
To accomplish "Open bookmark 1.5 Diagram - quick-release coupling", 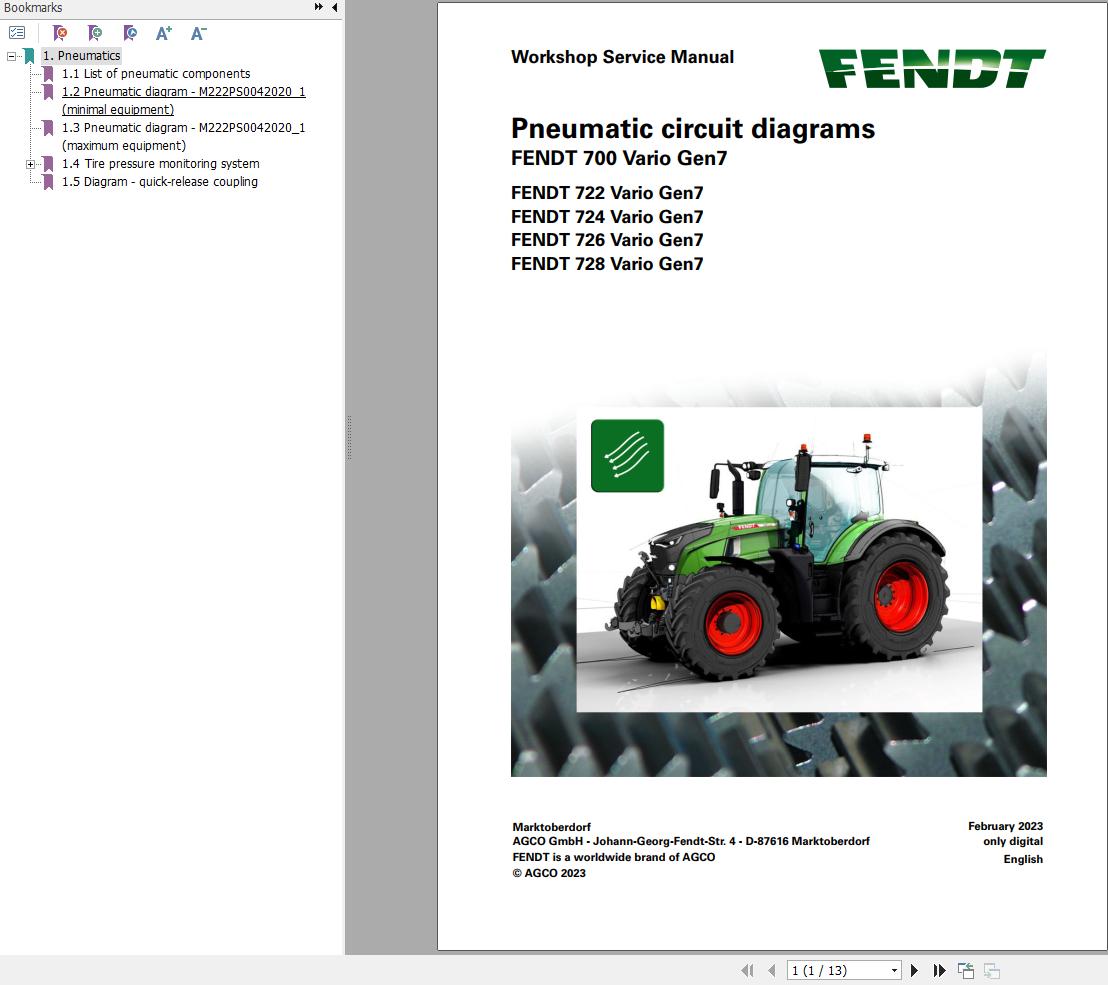I will coord(160,182).
